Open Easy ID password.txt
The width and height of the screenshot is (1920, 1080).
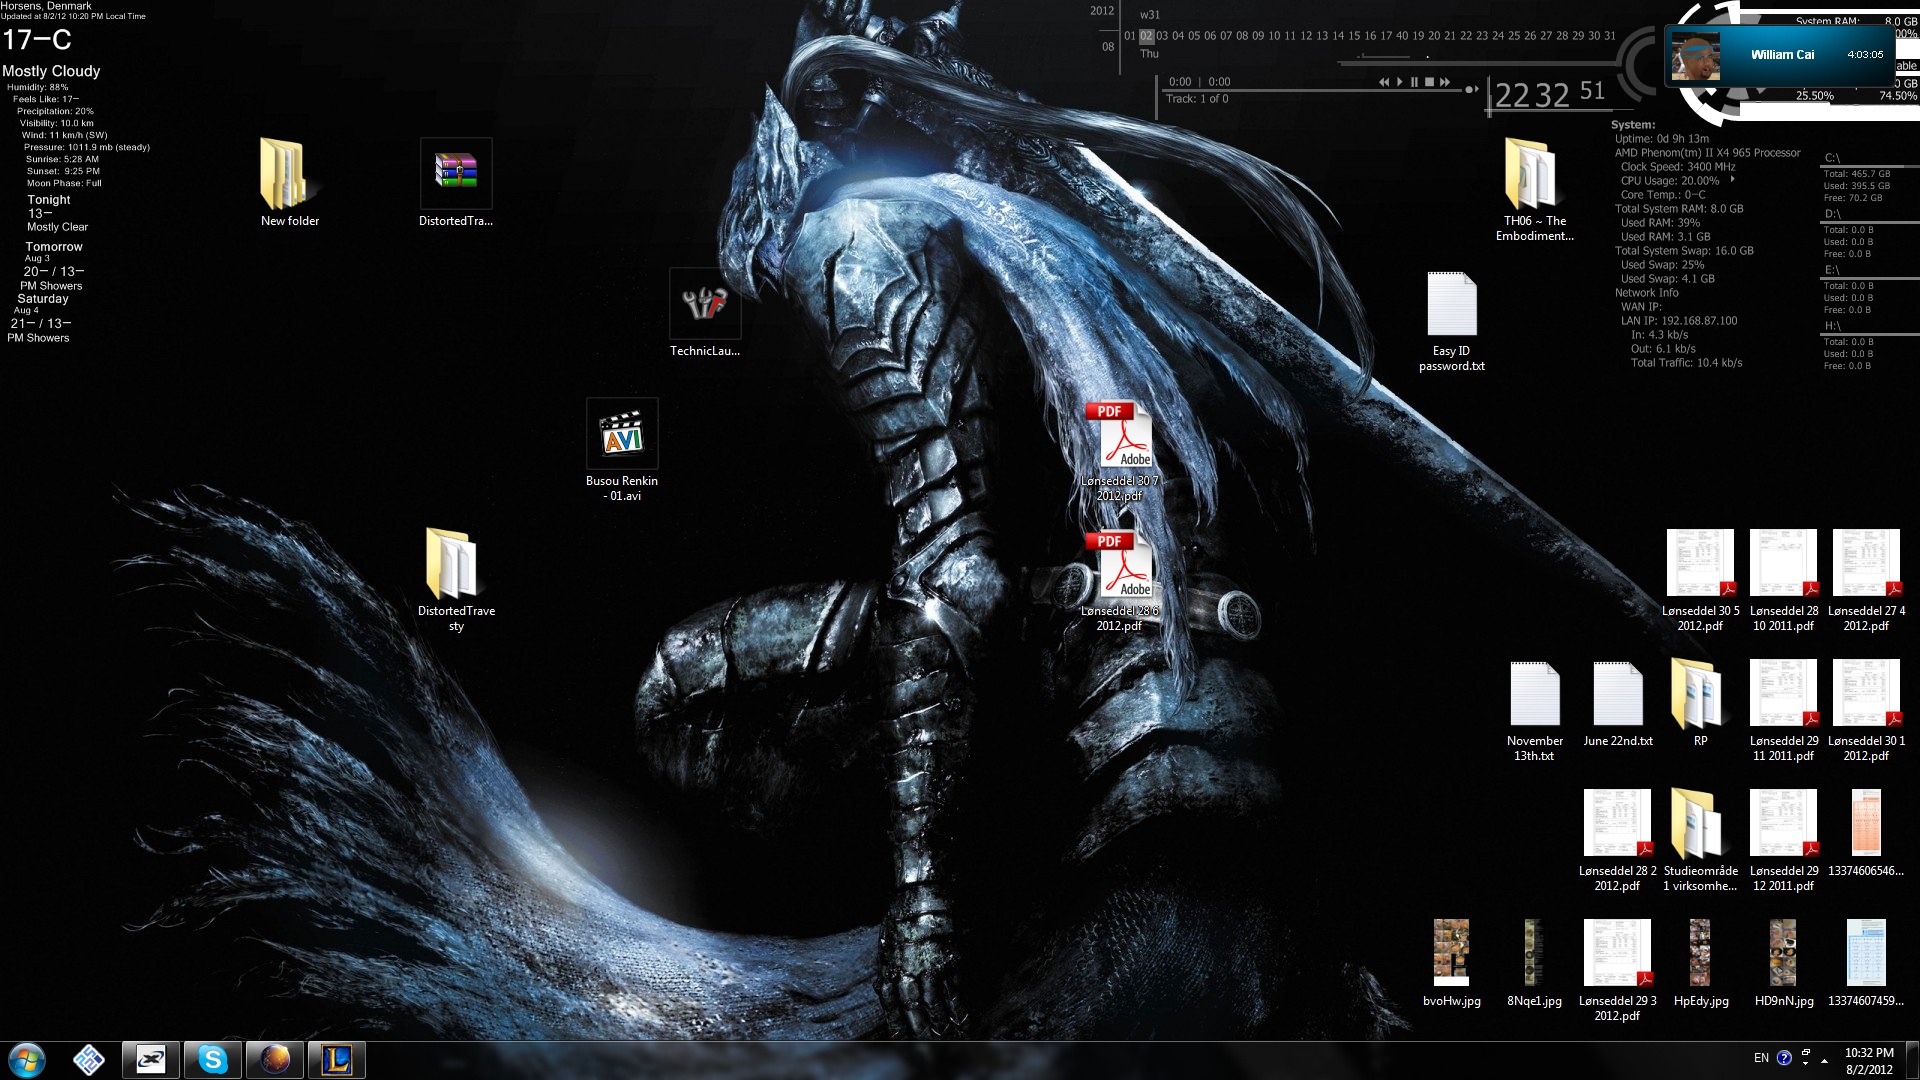coord(1452,303)
